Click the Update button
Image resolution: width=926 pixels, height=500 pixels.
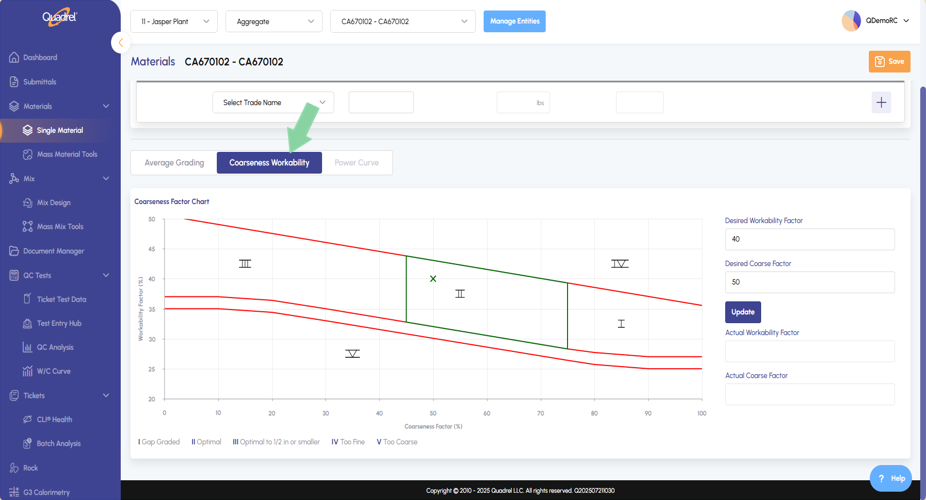(x=743, y=312)
